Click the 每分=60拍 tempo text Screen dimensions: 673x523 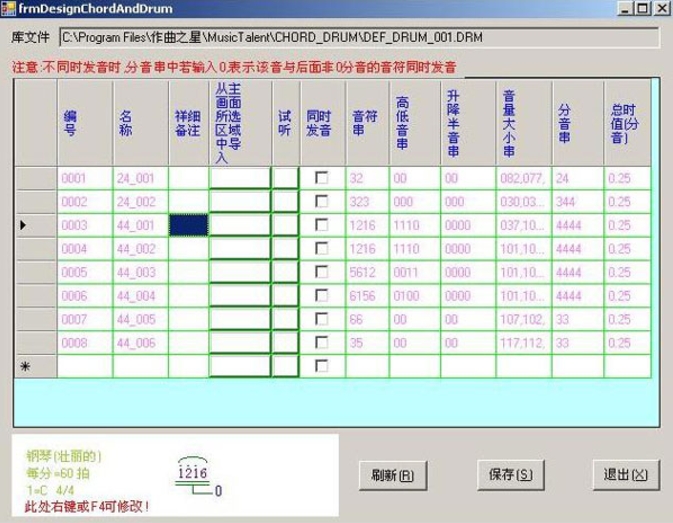click(x=58, y=473)
